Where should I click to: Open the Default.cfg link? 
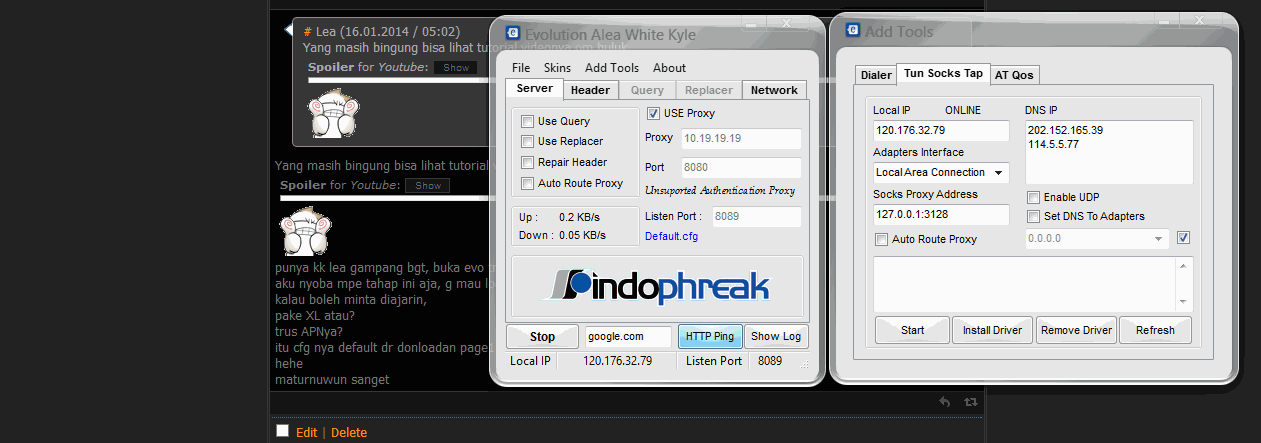pyautogui.click(x=671, y=236)
